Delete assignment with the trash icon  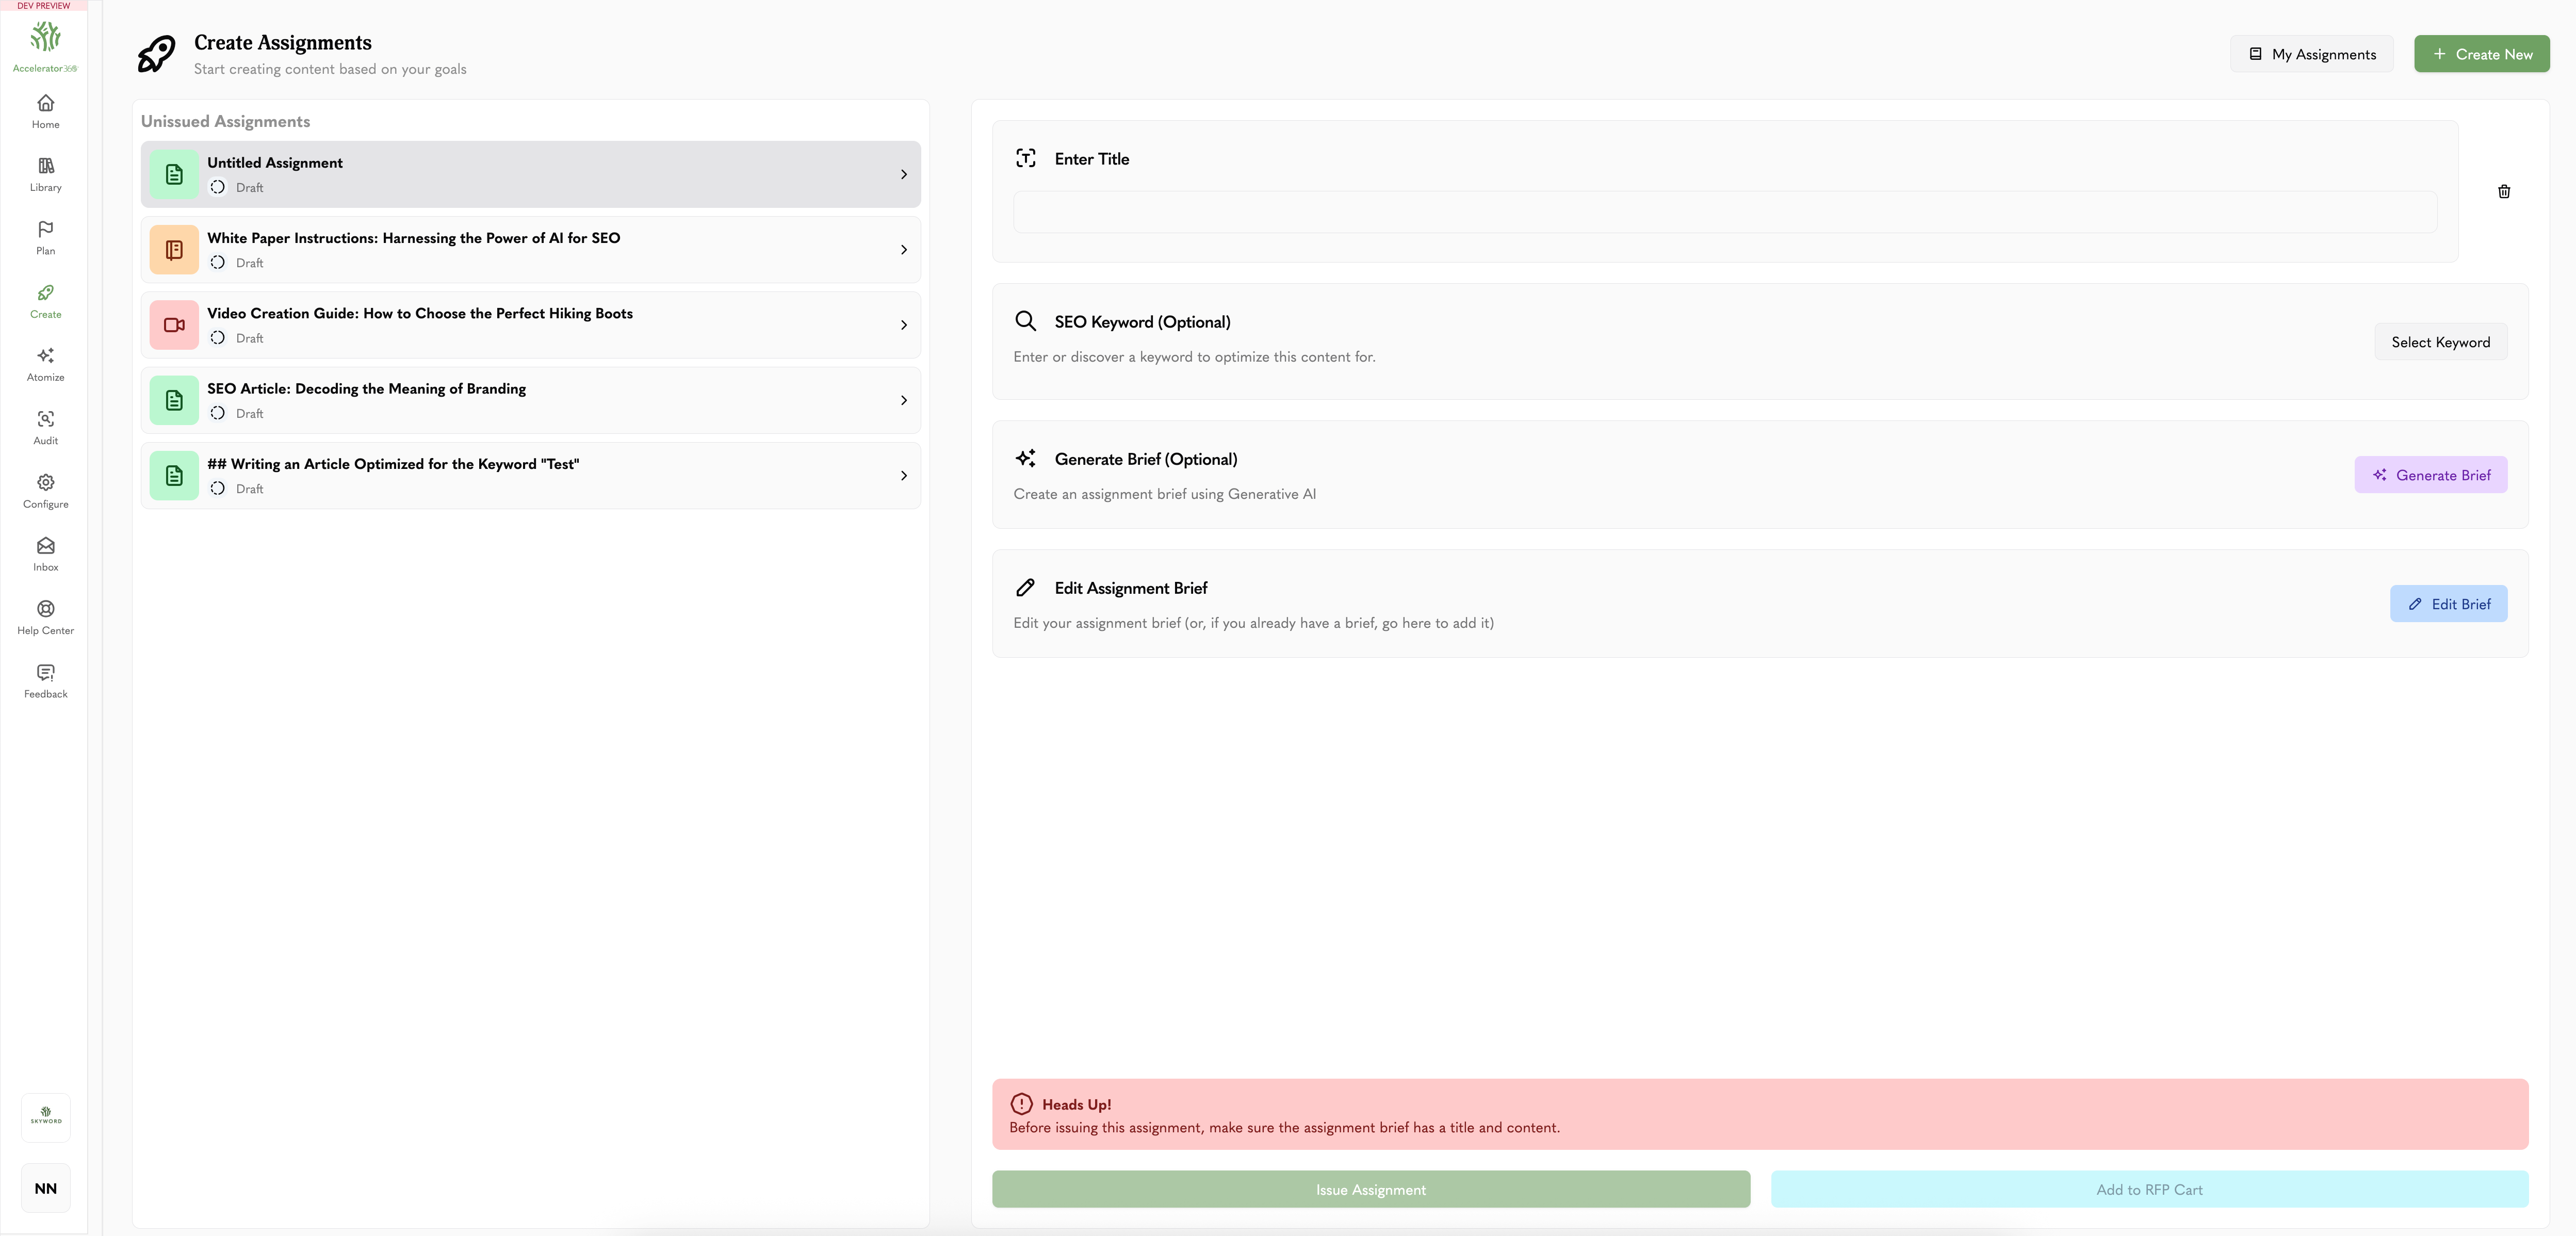[x=2504, y=191]
